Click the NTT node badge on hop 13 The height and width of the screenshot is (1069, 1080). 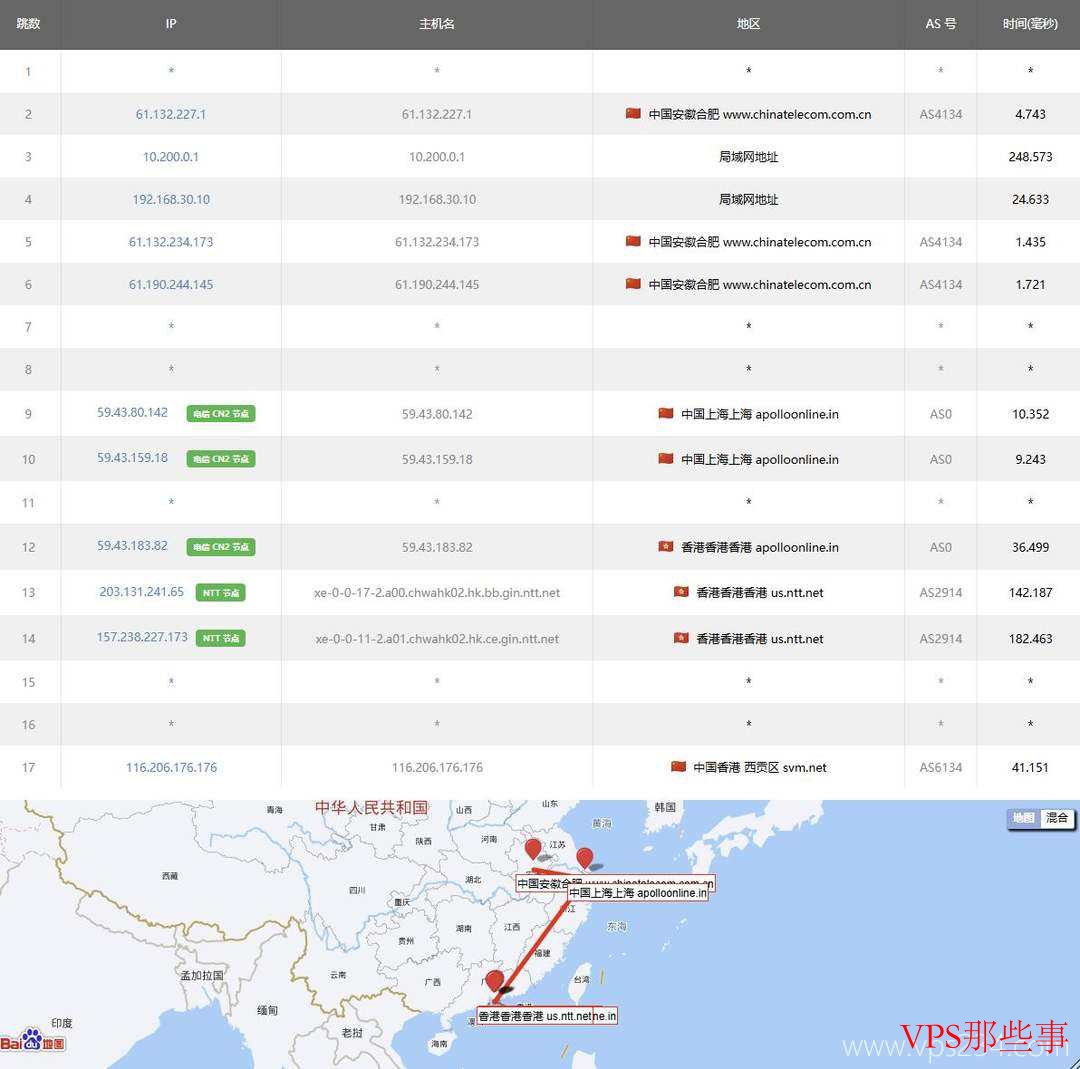(x=220, y=592)
